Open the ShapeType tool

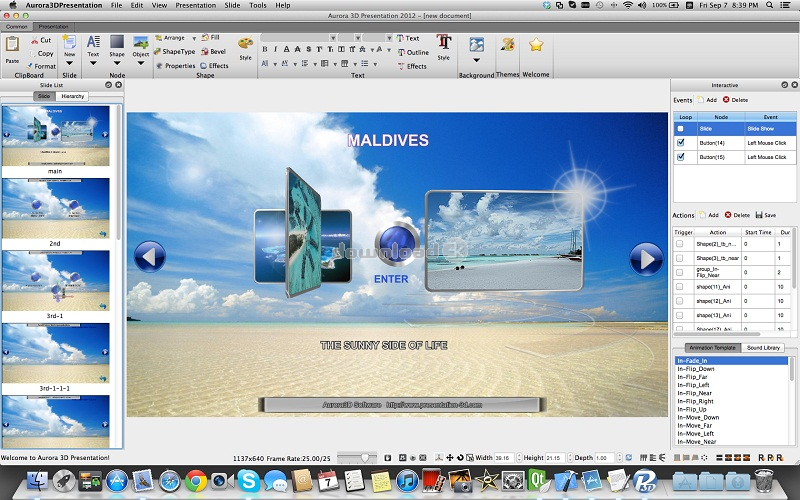175,52
